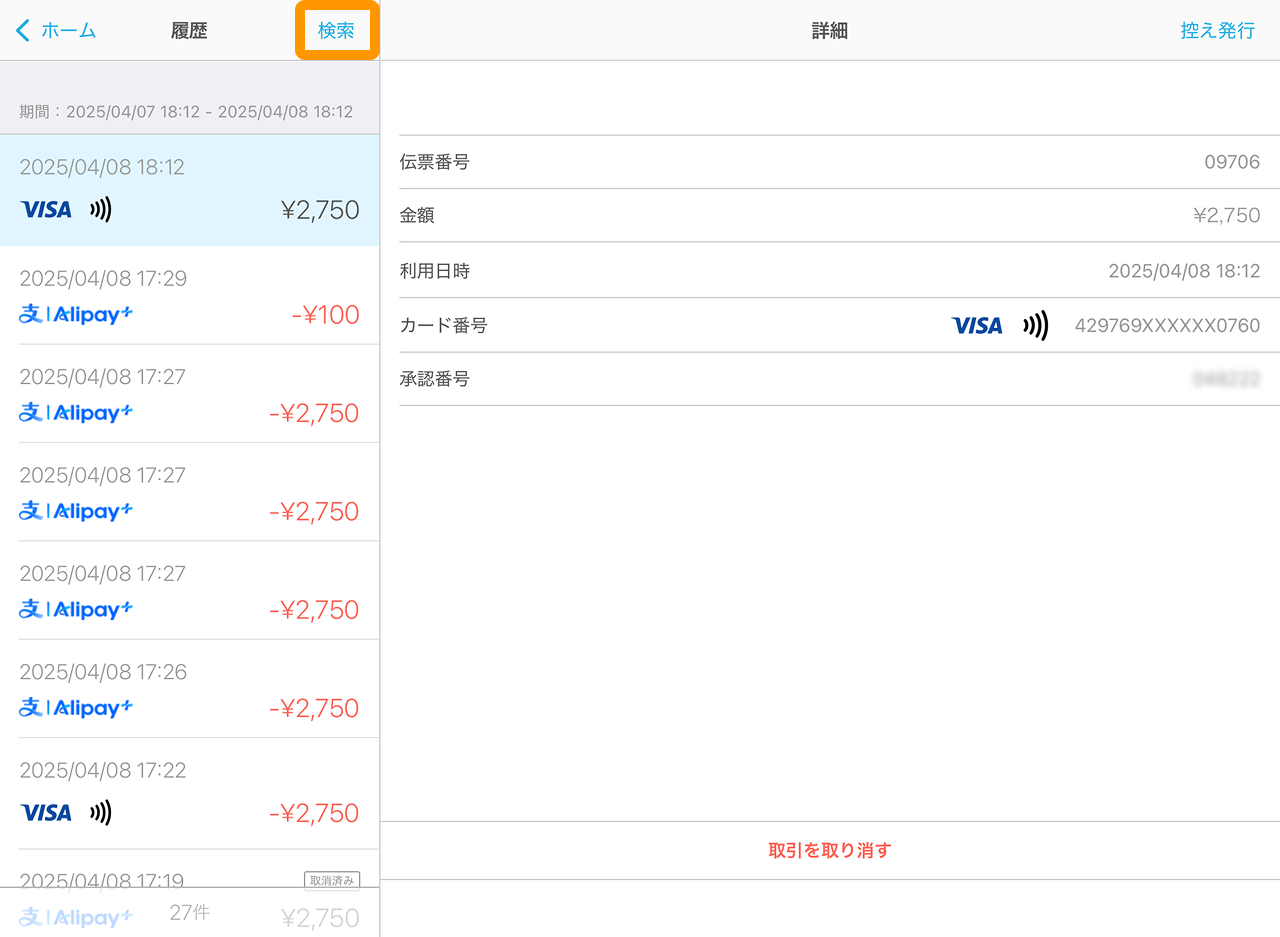Click contactless icon in カード番号 detail row
Viewport: 1280px width, 937px height.
(x=1035, y=325)
